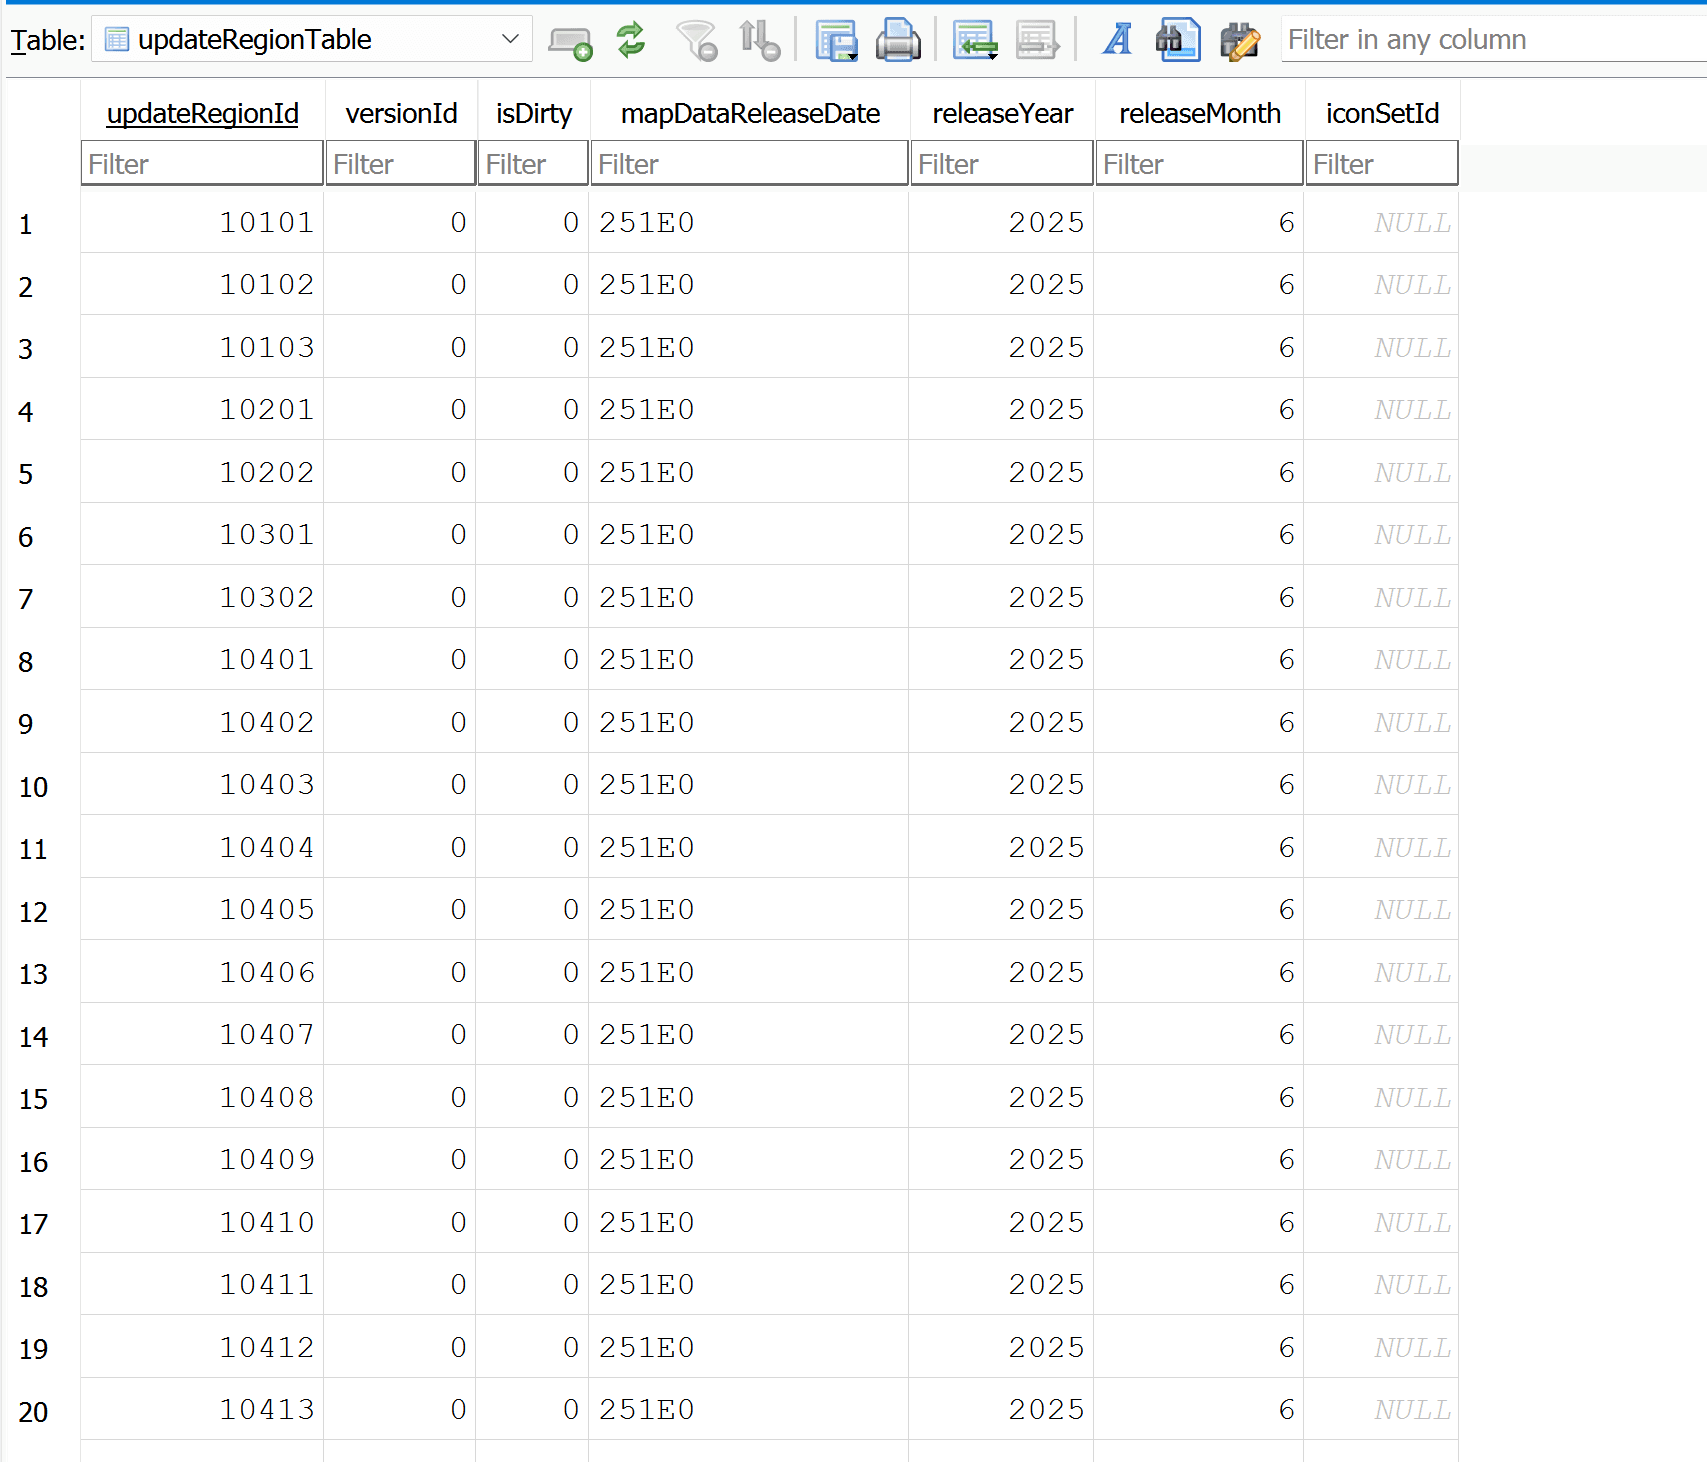Sort by mapDataReleaseDate column header
The width and height of the screenshot is (1707, 1462).
pyautogui.click(x=749, y=114)
